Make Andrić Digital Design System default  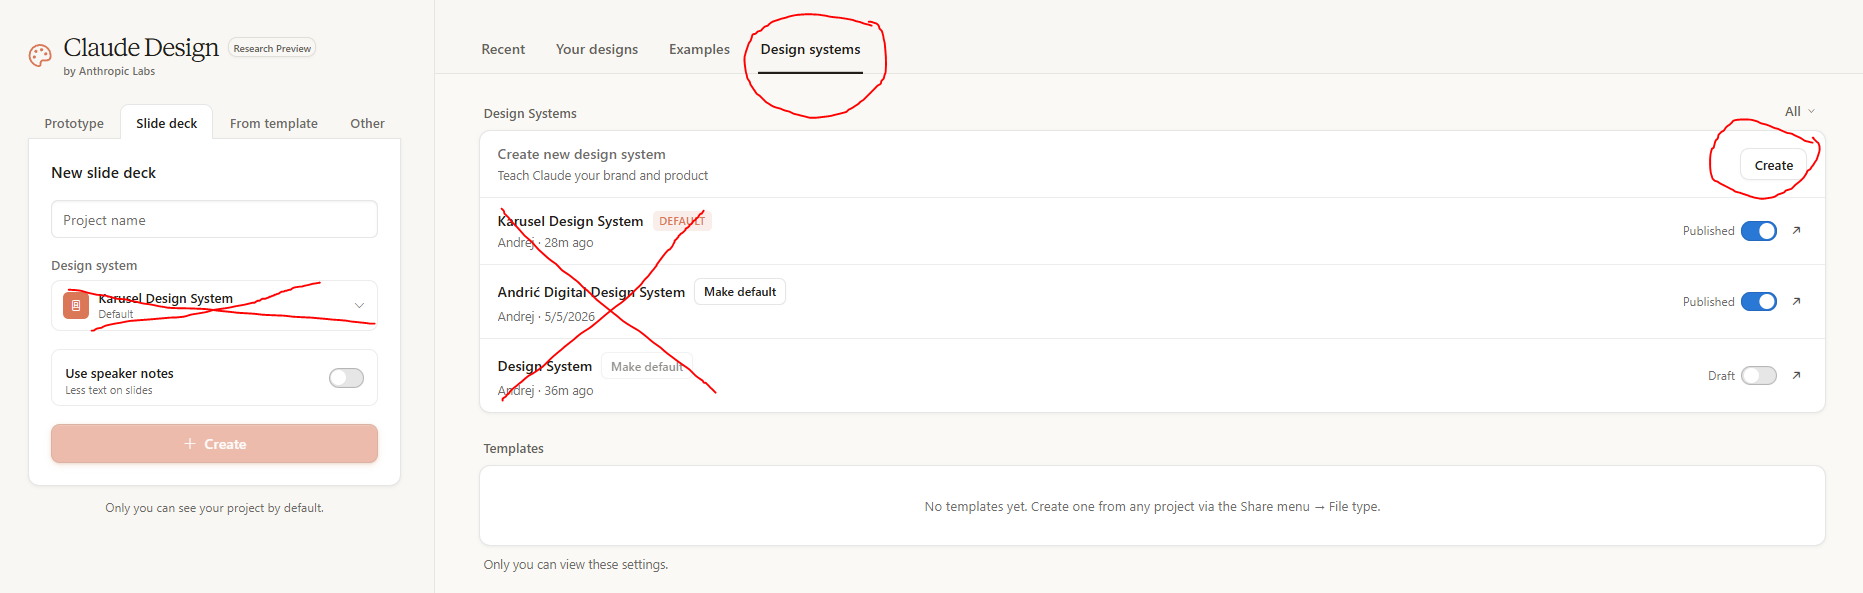point(740,292)
